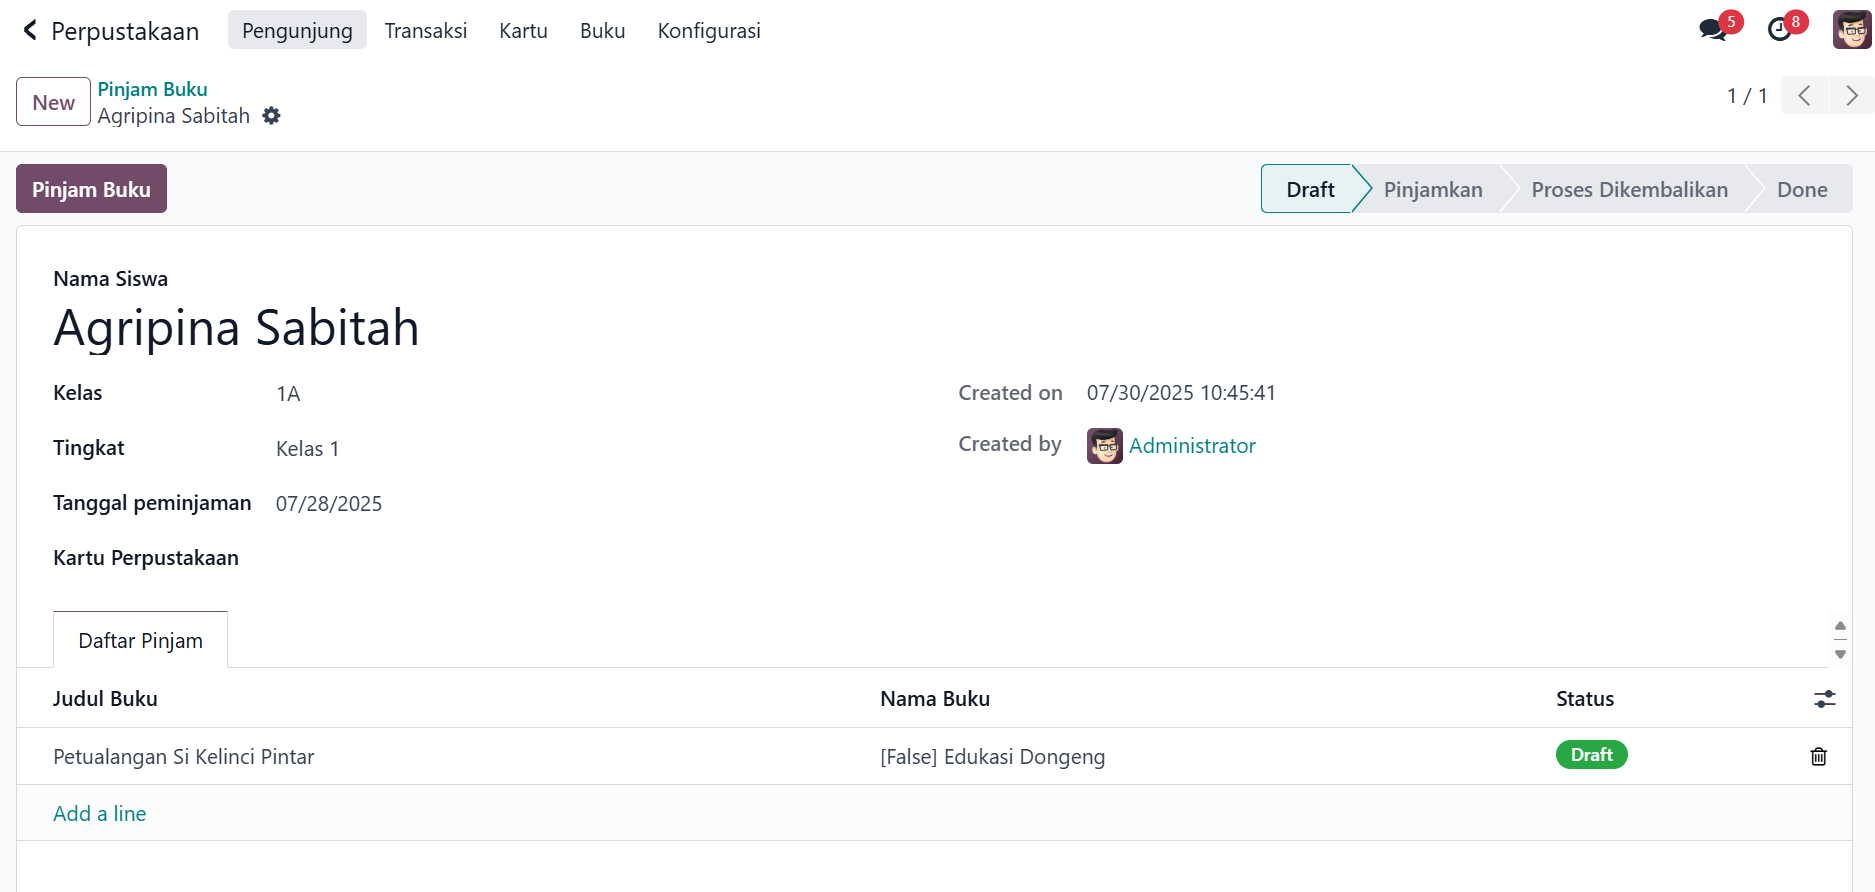Screen dimensions: 1875x892
Task: Edit the Tanggal peminjaman date field
Action: coord(329,504)
